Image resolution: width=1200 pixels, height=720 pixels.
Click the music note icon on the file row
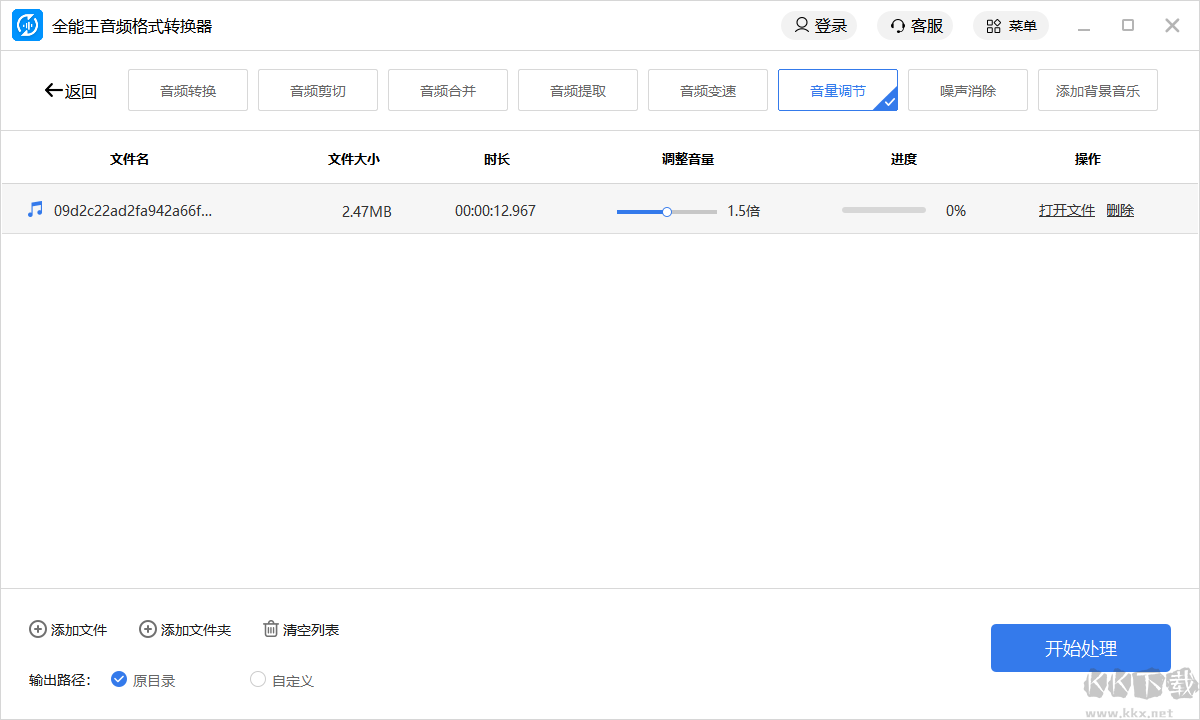tap(36, 210)
